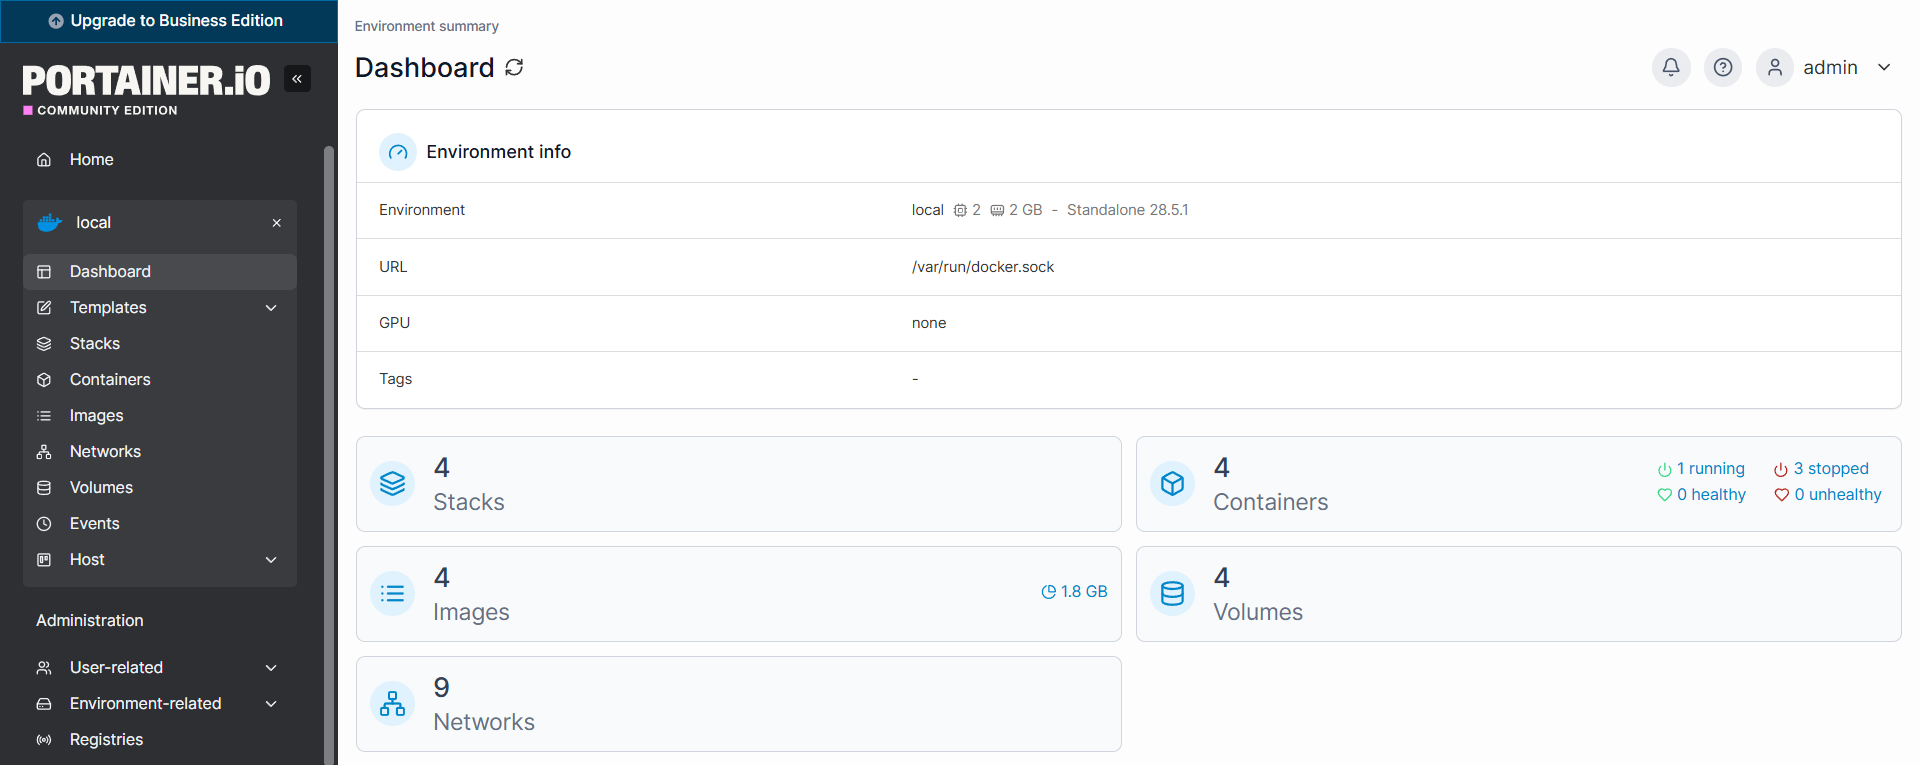This screenshot has height=765, width=1920.
Task: Open Containers from the sidebar menu
Action: coord(160,380)
